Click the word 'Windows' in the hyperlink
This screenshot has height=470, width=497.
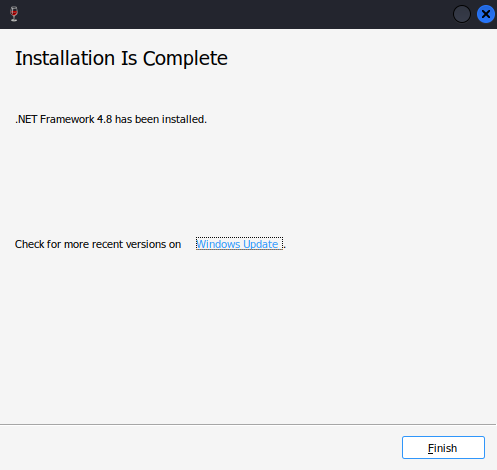tap(218, 244)
